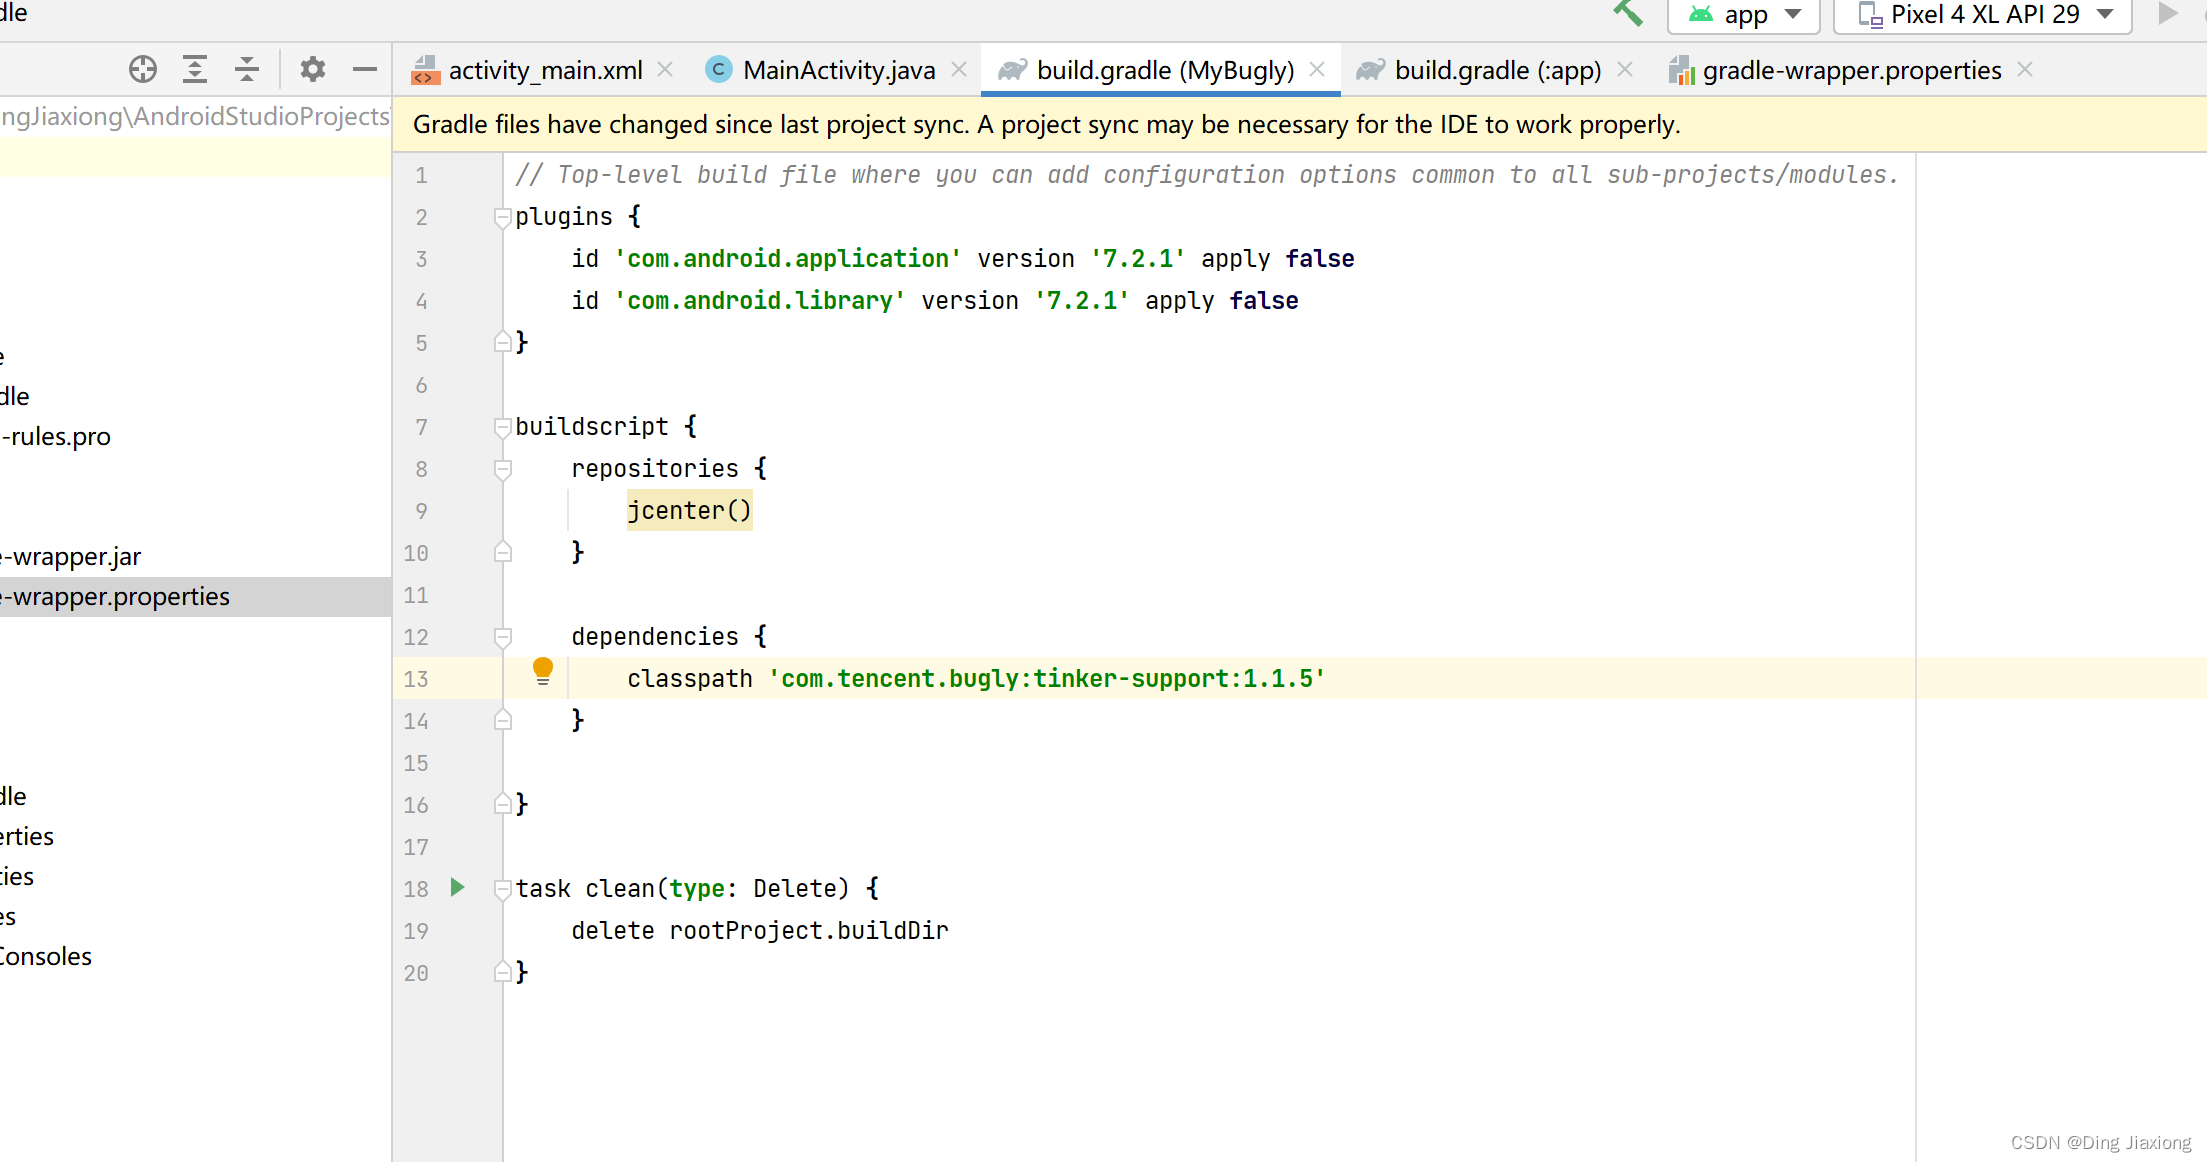This screenshot has height=1162, width=2207.
Task: Click the Gradle files changed notification banner
Action: click(x=1299, y=124)
